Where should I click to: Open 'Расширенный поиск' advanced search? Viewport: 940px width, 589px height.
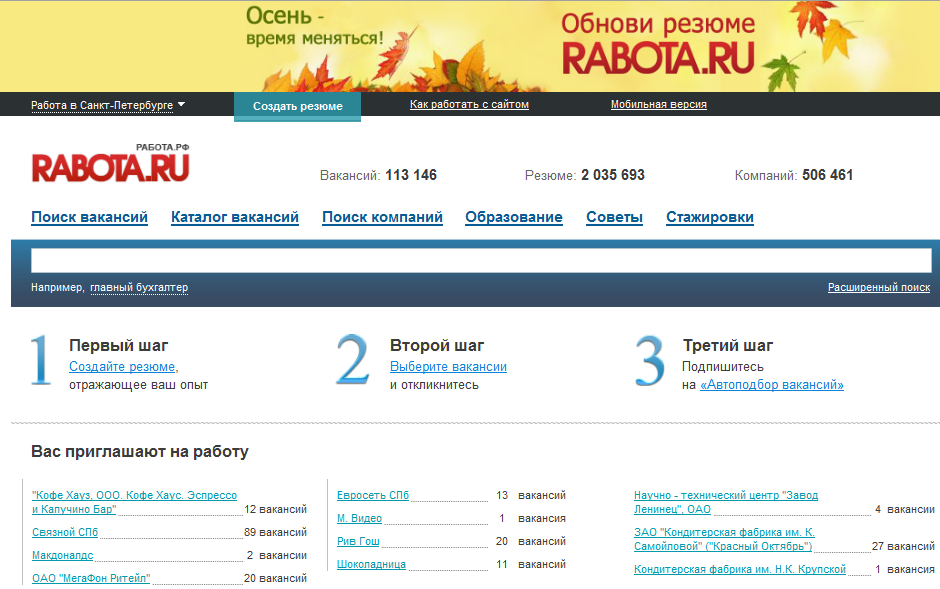(x=879, y=288)
